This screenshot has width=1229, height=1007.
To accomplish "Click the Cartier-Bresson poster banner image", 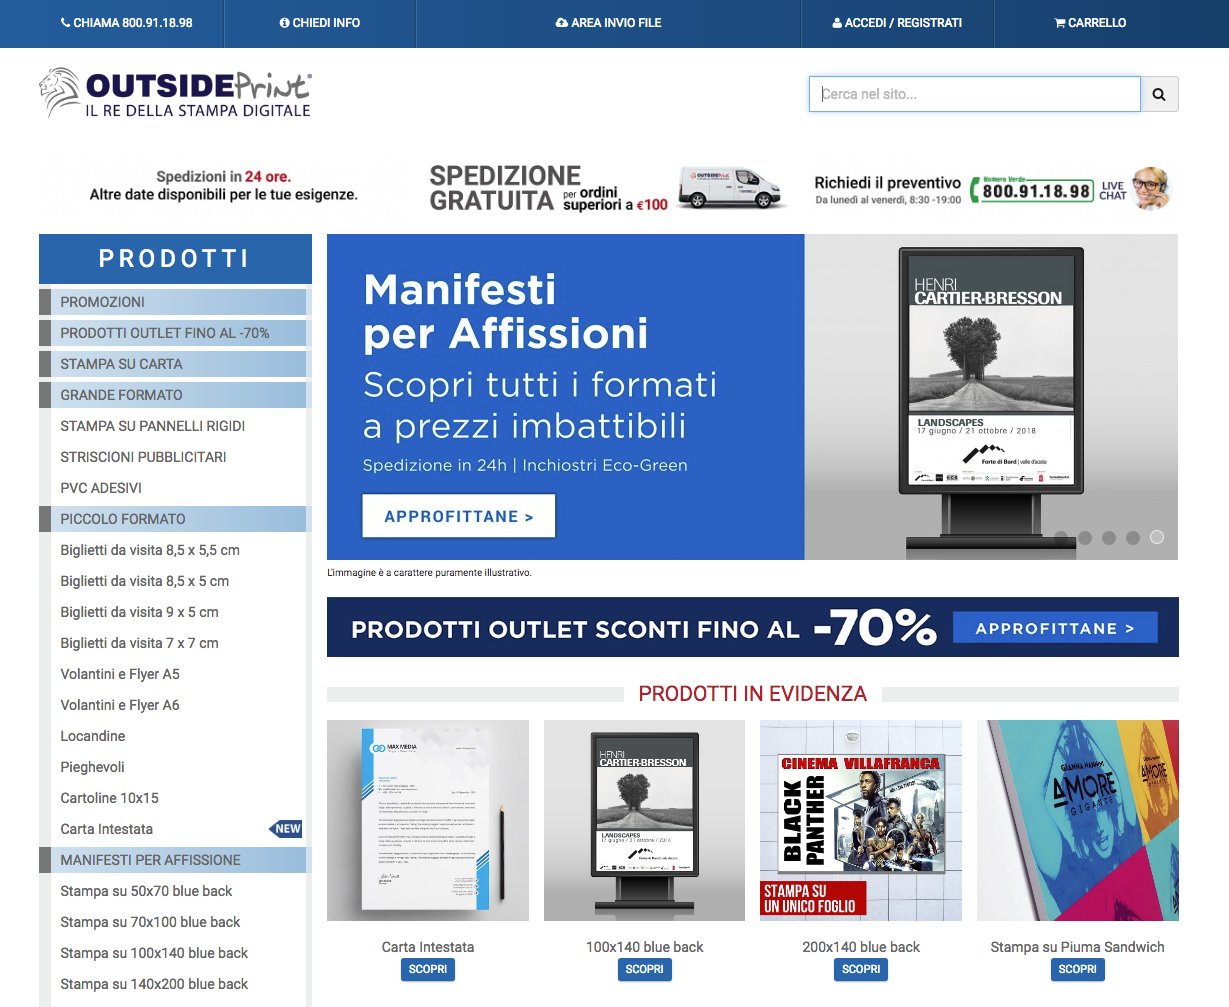I will (991, 397).
